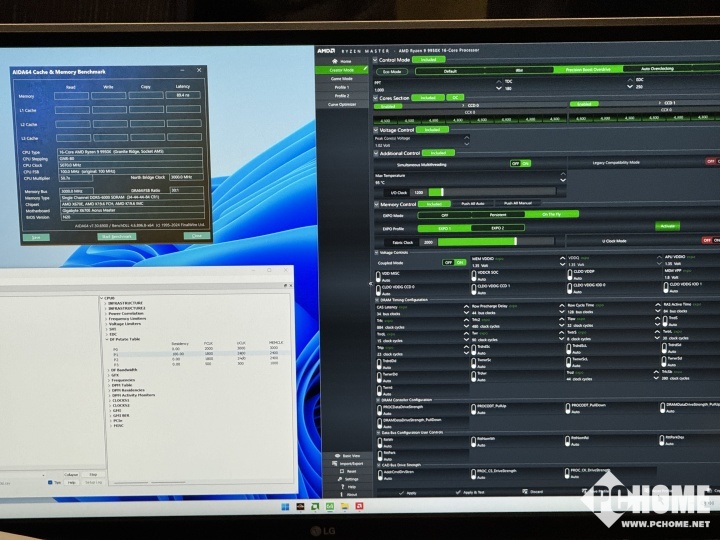This screenshot has width=720, height=540.
Task: Open Import/Export in Ryzen Master sidebar
Action: [x=347, y=463]
